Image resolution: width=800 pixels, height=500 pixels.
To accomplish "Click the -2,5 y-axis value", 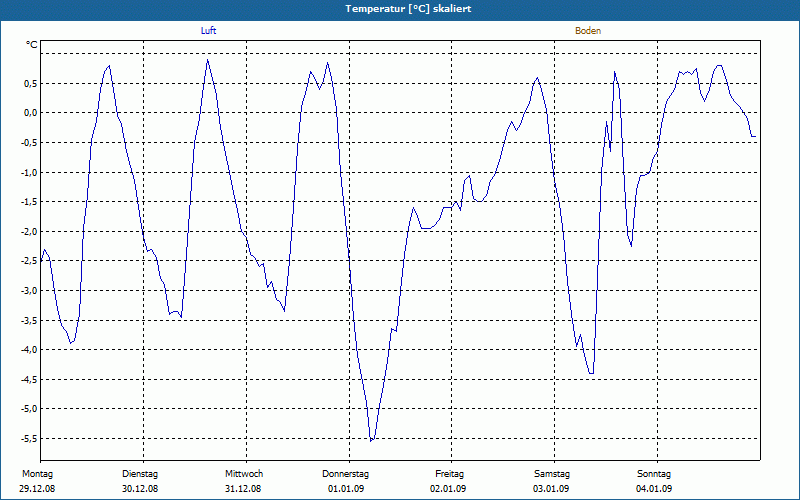I will pos(28,261).
